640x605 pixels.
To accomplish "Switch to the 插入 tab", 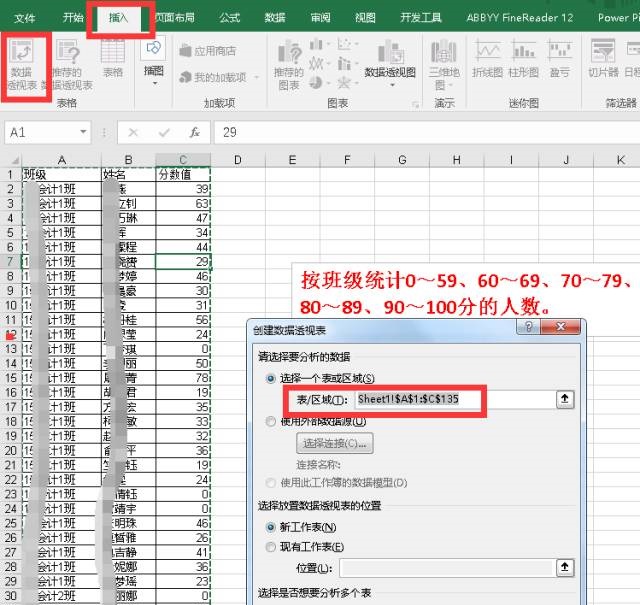I will point(119,18).
